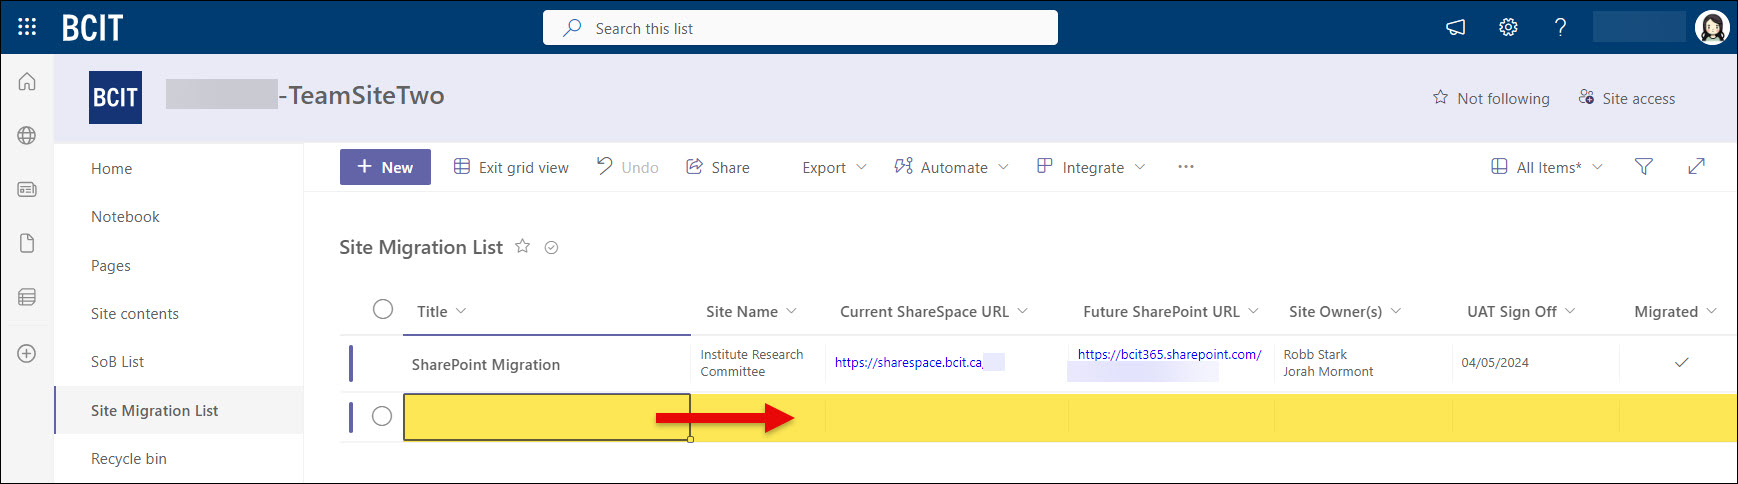Image resolution: width=1738 pixels, height=484 pixels.
Task: Open the filter funnel icon
Action: pos(1644,167)
